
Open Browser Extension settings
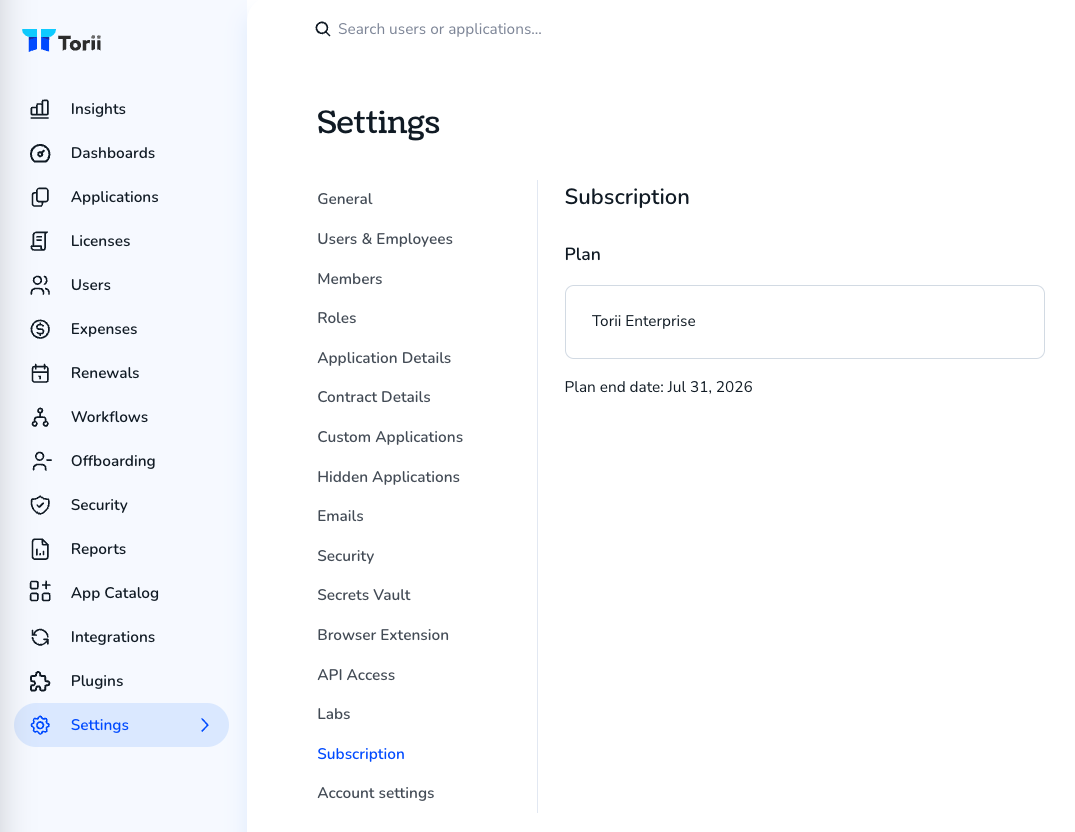383,635
